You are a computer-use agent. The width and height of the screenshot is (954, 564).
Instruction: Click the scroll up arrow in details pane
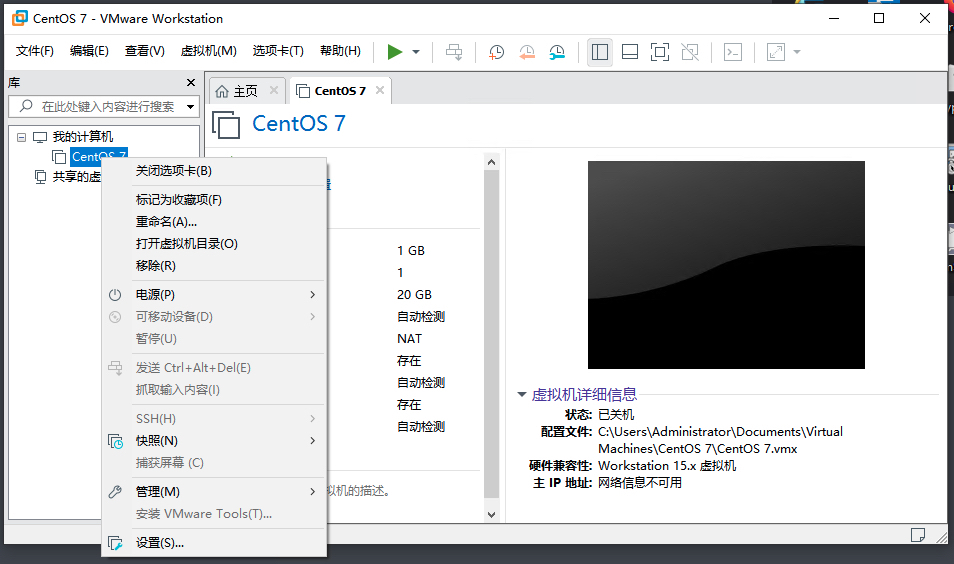click(x=492, y=162)
